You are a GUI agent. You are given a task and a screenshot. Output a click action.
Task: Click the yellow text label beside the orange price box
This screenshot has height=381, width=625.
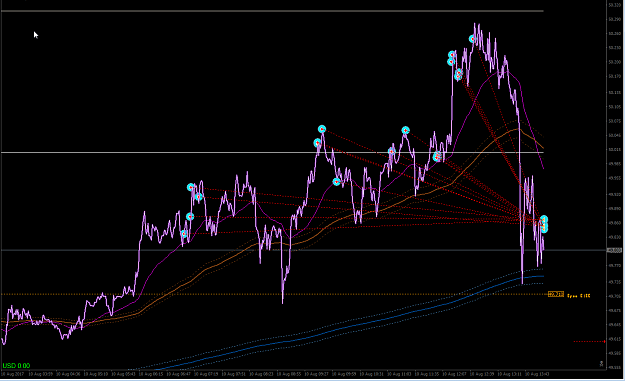click(579, 296)
